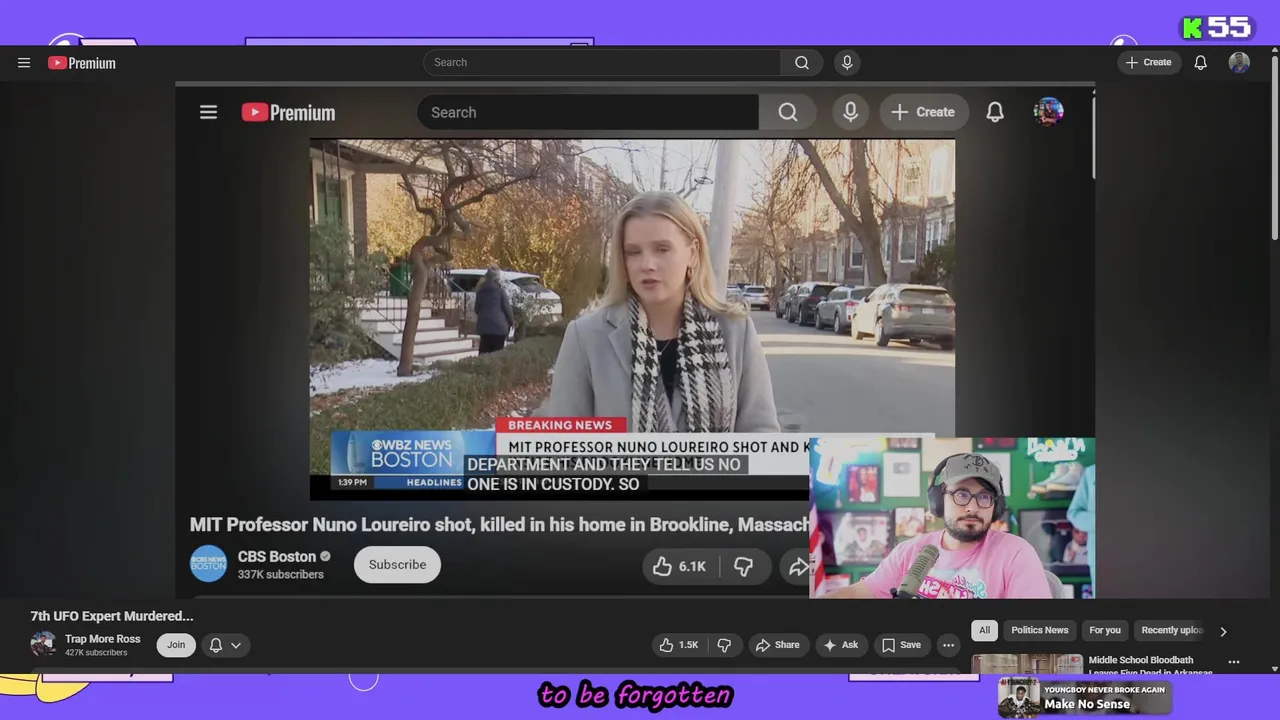
Task: Click the Share button under the video
Action: [x=777, y=645]
